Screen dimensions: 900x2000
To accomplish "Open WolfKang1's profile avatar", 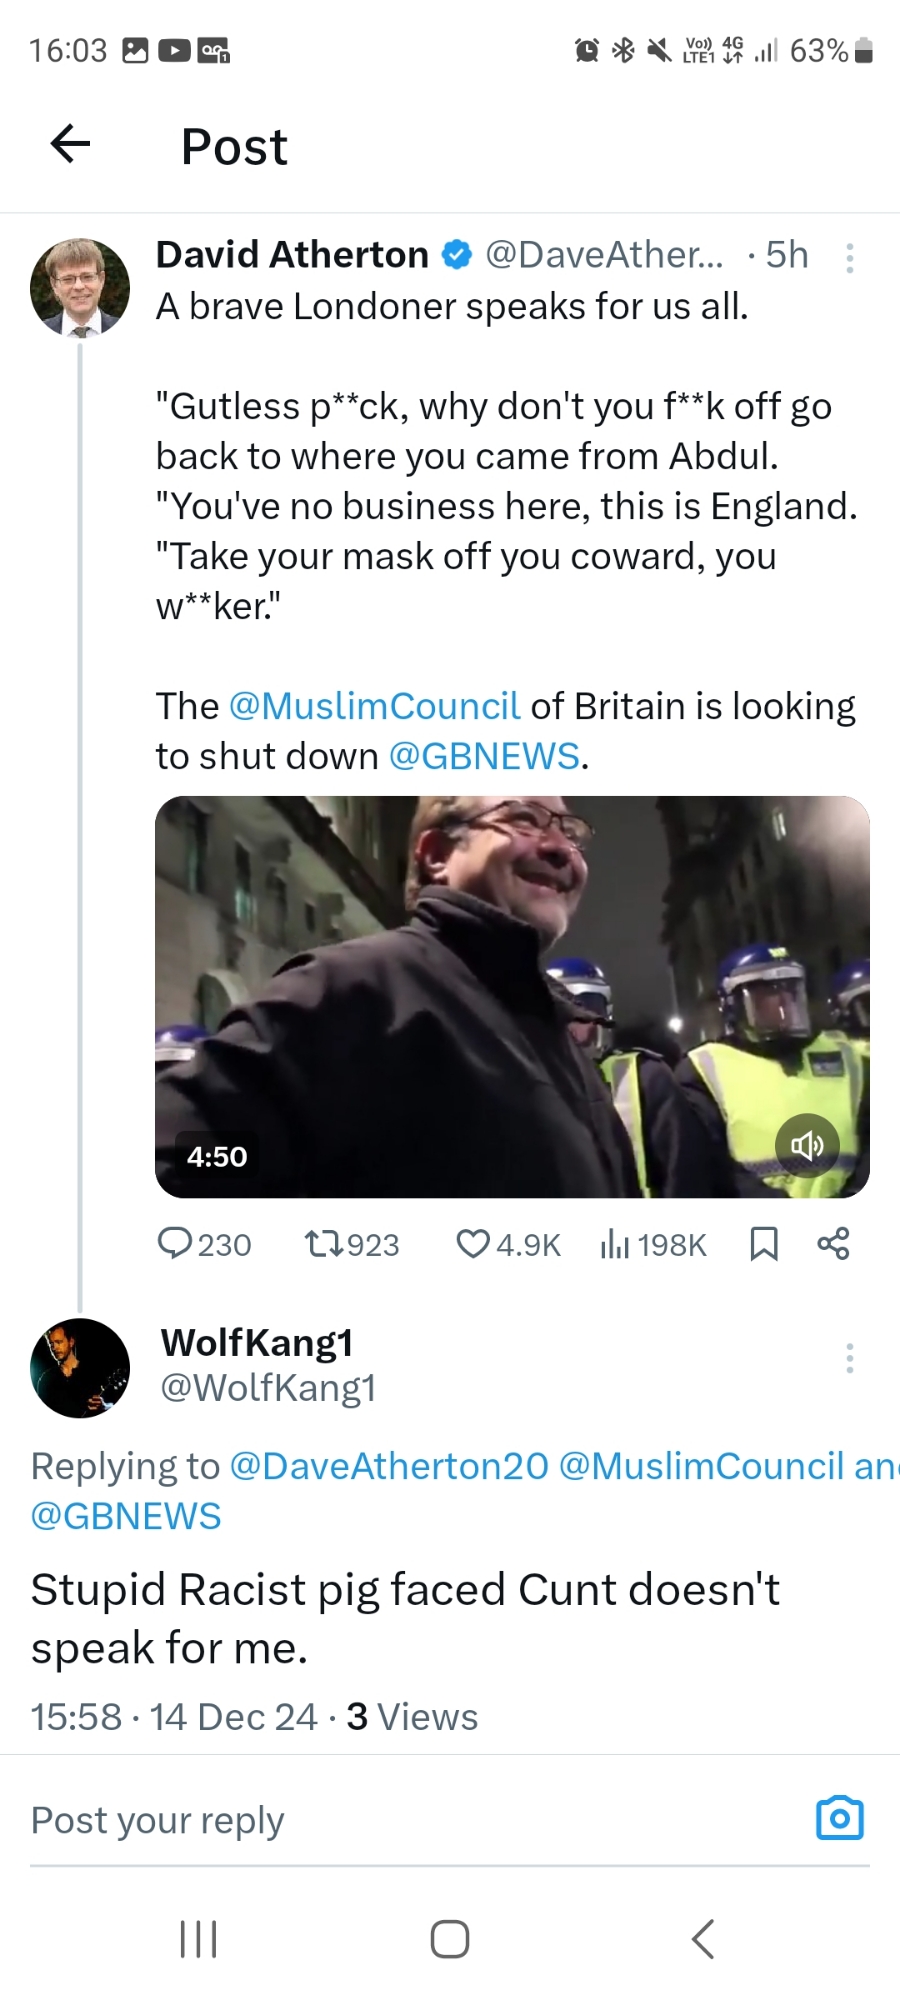I will pos(80,1367).
